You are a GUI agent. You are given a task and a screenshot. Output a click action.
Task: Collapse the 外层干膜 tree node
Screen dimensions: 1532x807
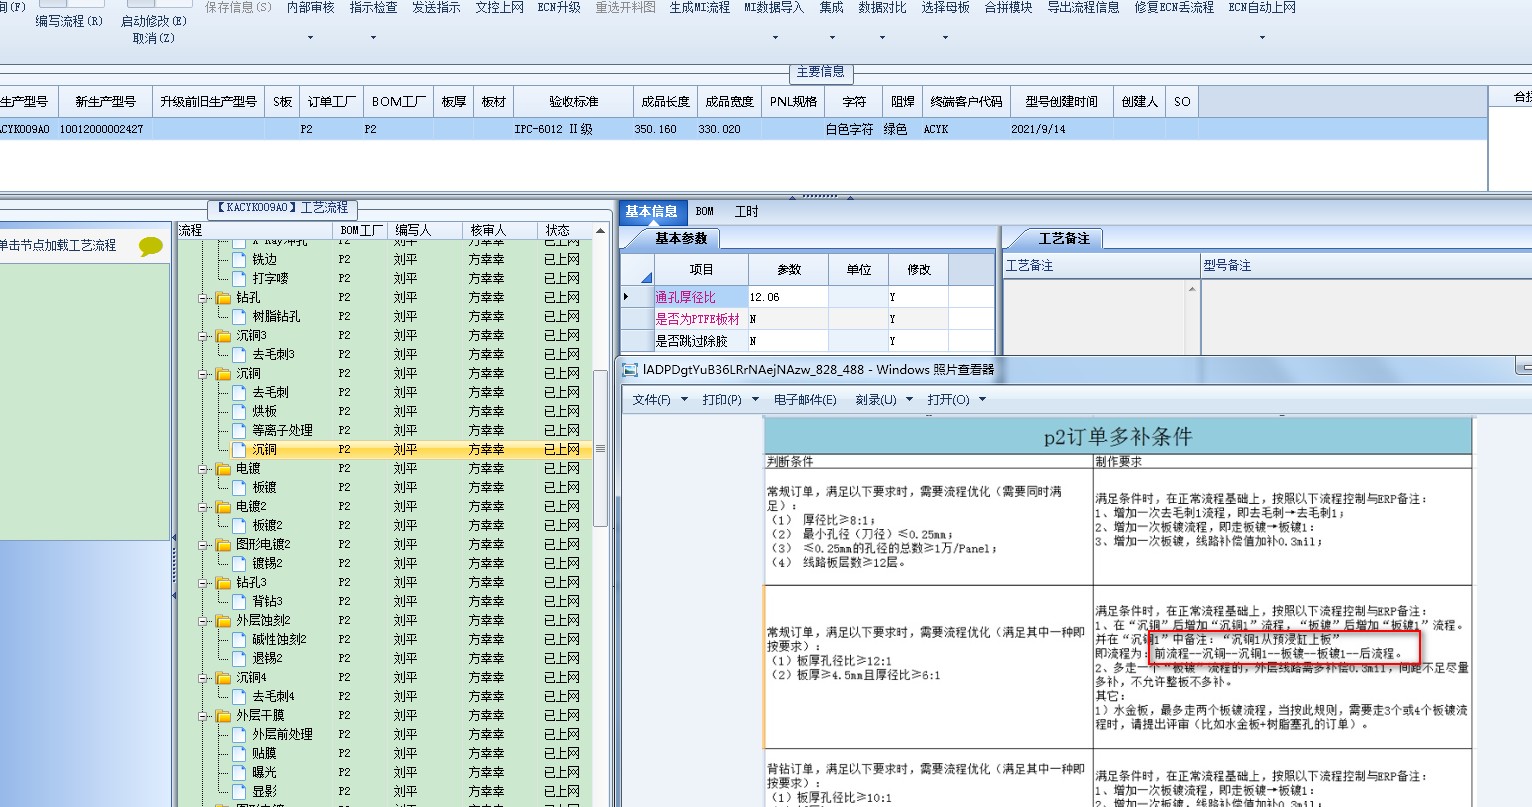pos(203,716)
